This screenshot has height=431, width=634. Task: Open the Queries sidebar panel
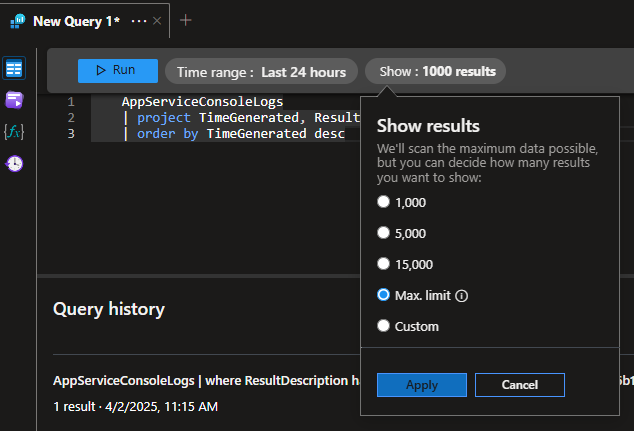[x=14, y=100]
